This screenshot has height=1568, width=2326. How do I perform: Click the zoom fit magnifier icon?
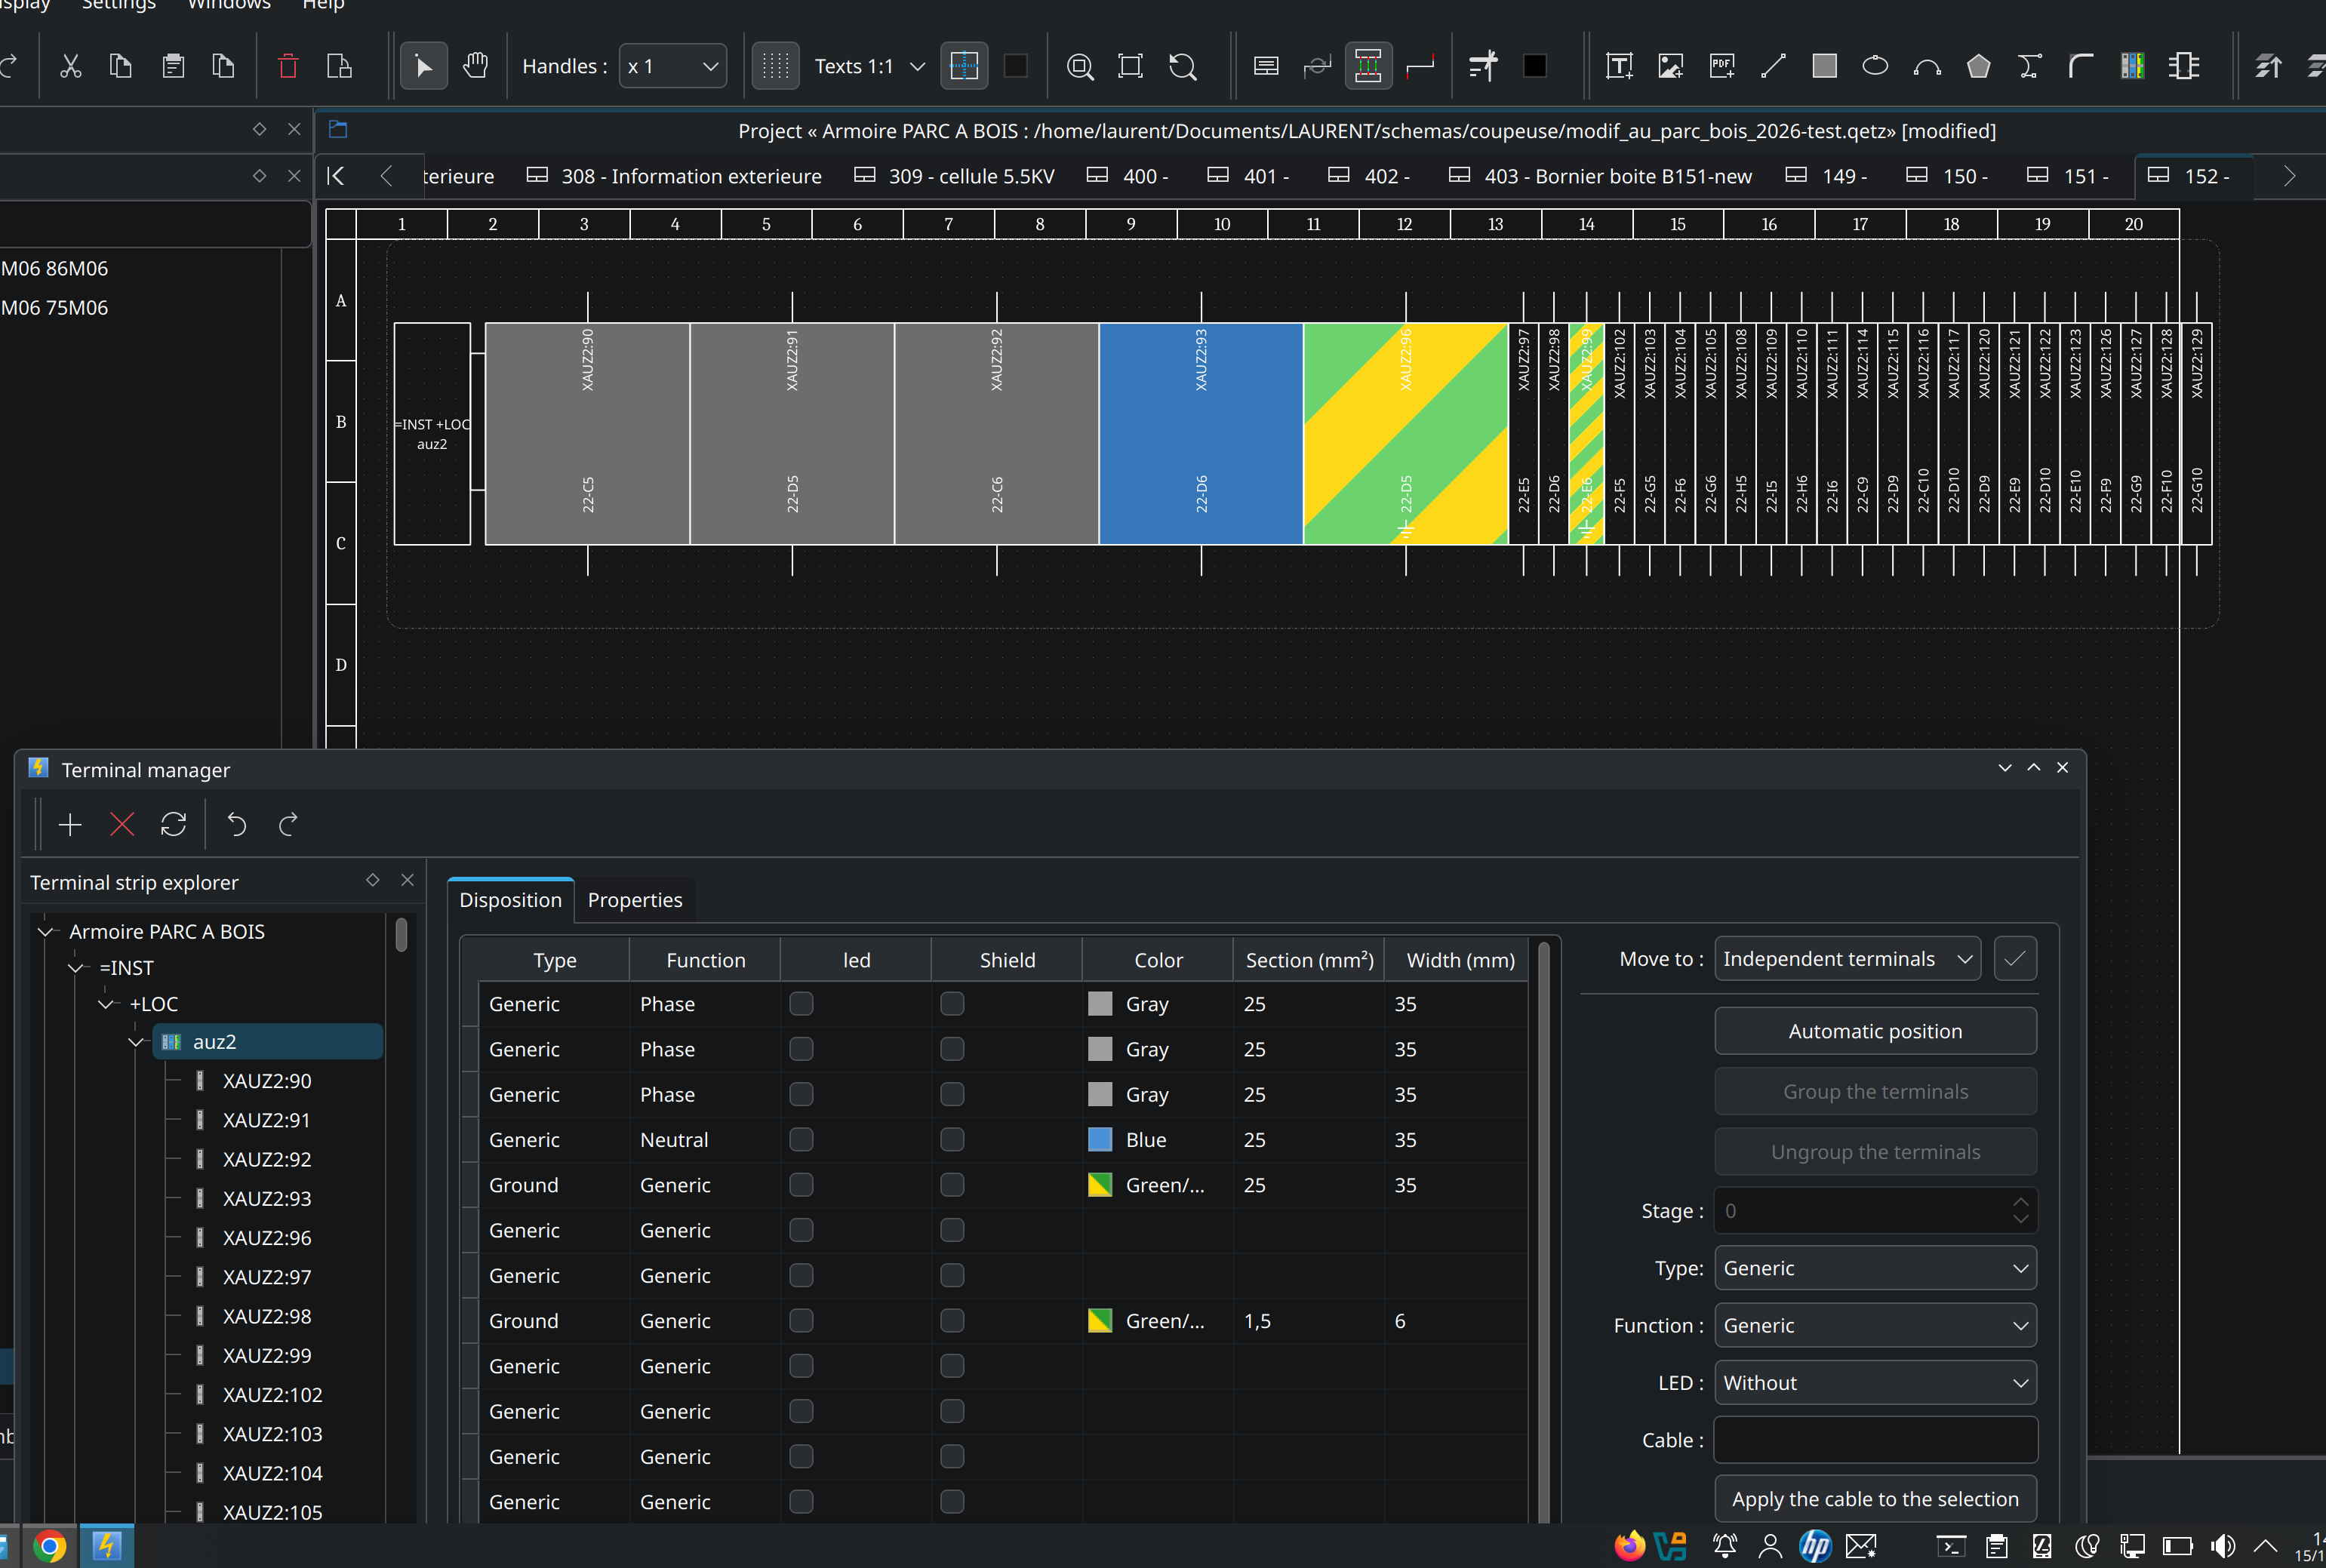point(1079,66)
